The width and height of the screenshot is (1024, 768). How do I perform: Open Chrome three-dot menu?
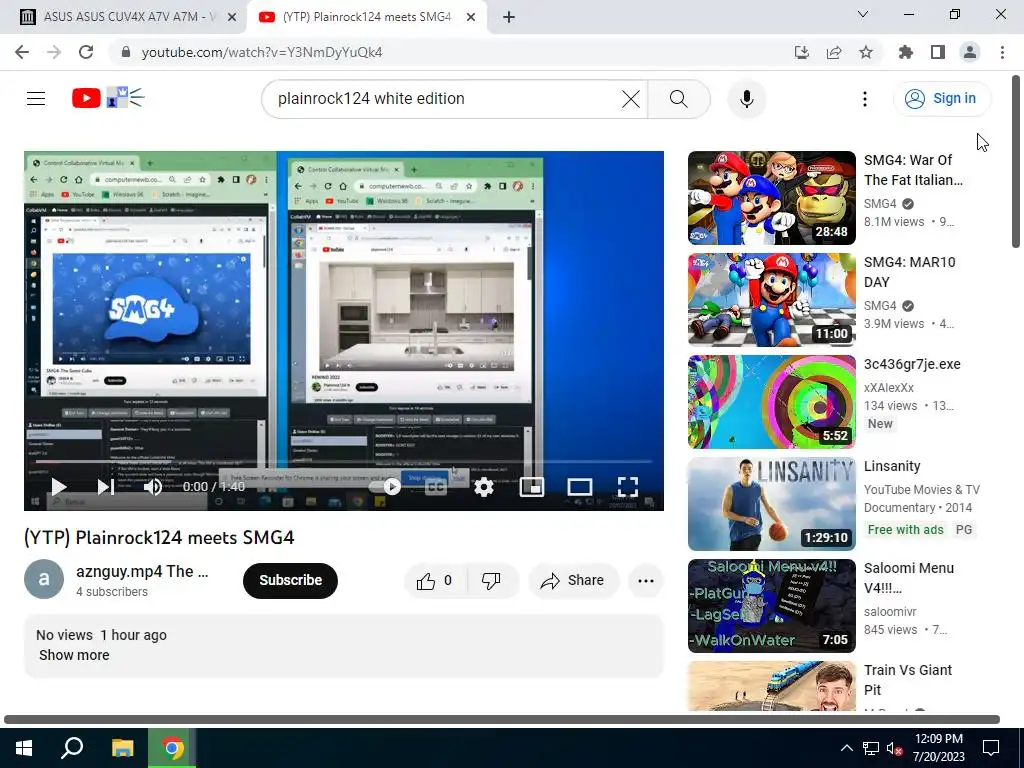[1002, 52]
